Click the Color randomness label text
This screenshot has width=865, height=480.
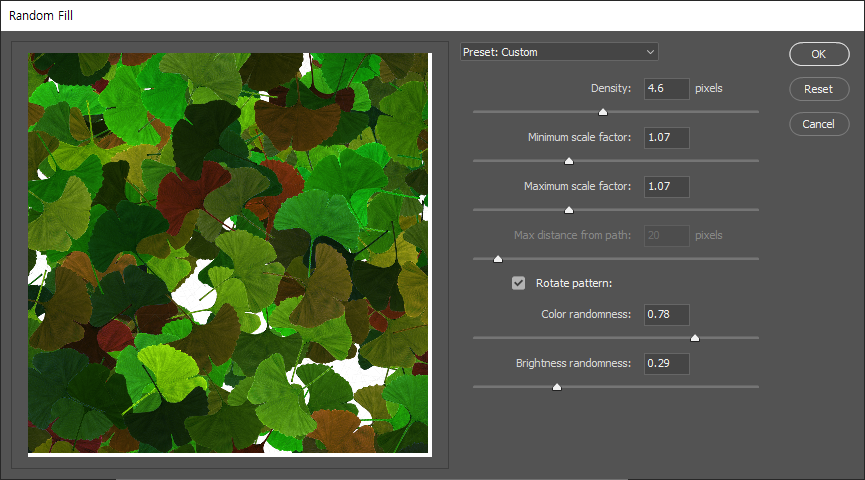pyautogui.click(x=586, y=314)
